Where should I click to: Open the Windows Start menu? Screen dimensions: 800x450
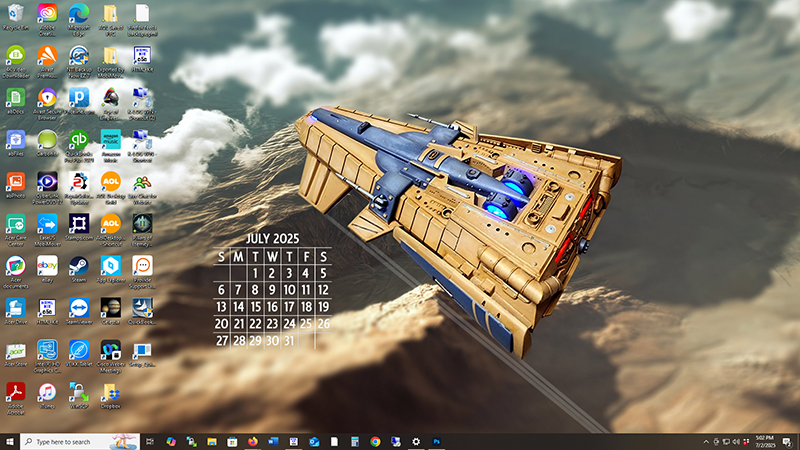[10, 442]
